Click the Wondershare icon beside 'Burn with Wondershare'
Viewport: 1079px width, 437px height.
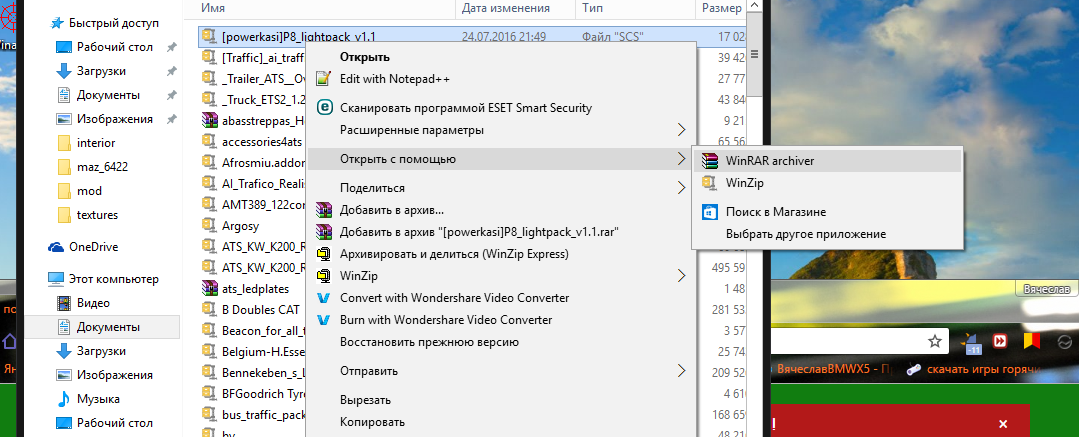click(323, 320)
